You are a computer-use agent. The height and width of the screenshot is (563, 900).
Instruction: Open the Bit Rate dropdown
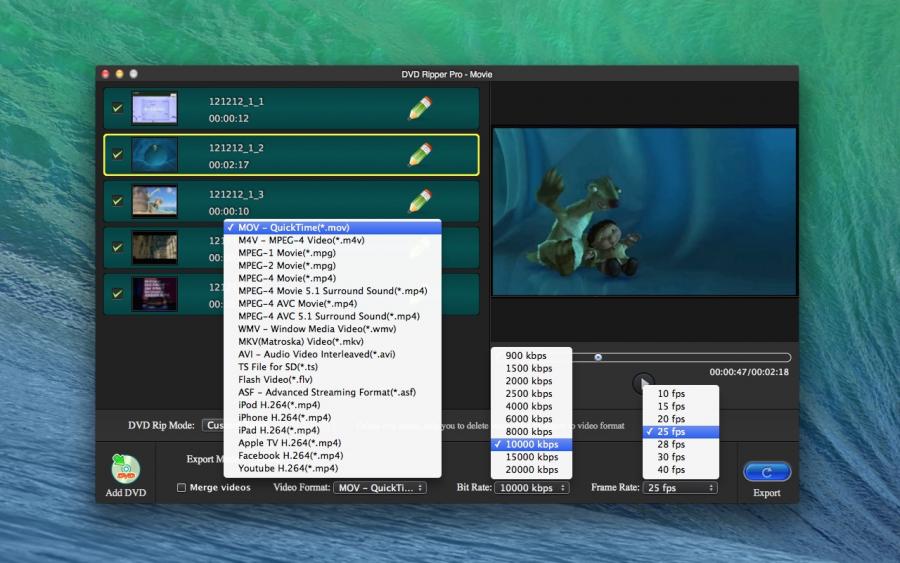(x=532, y=488)
